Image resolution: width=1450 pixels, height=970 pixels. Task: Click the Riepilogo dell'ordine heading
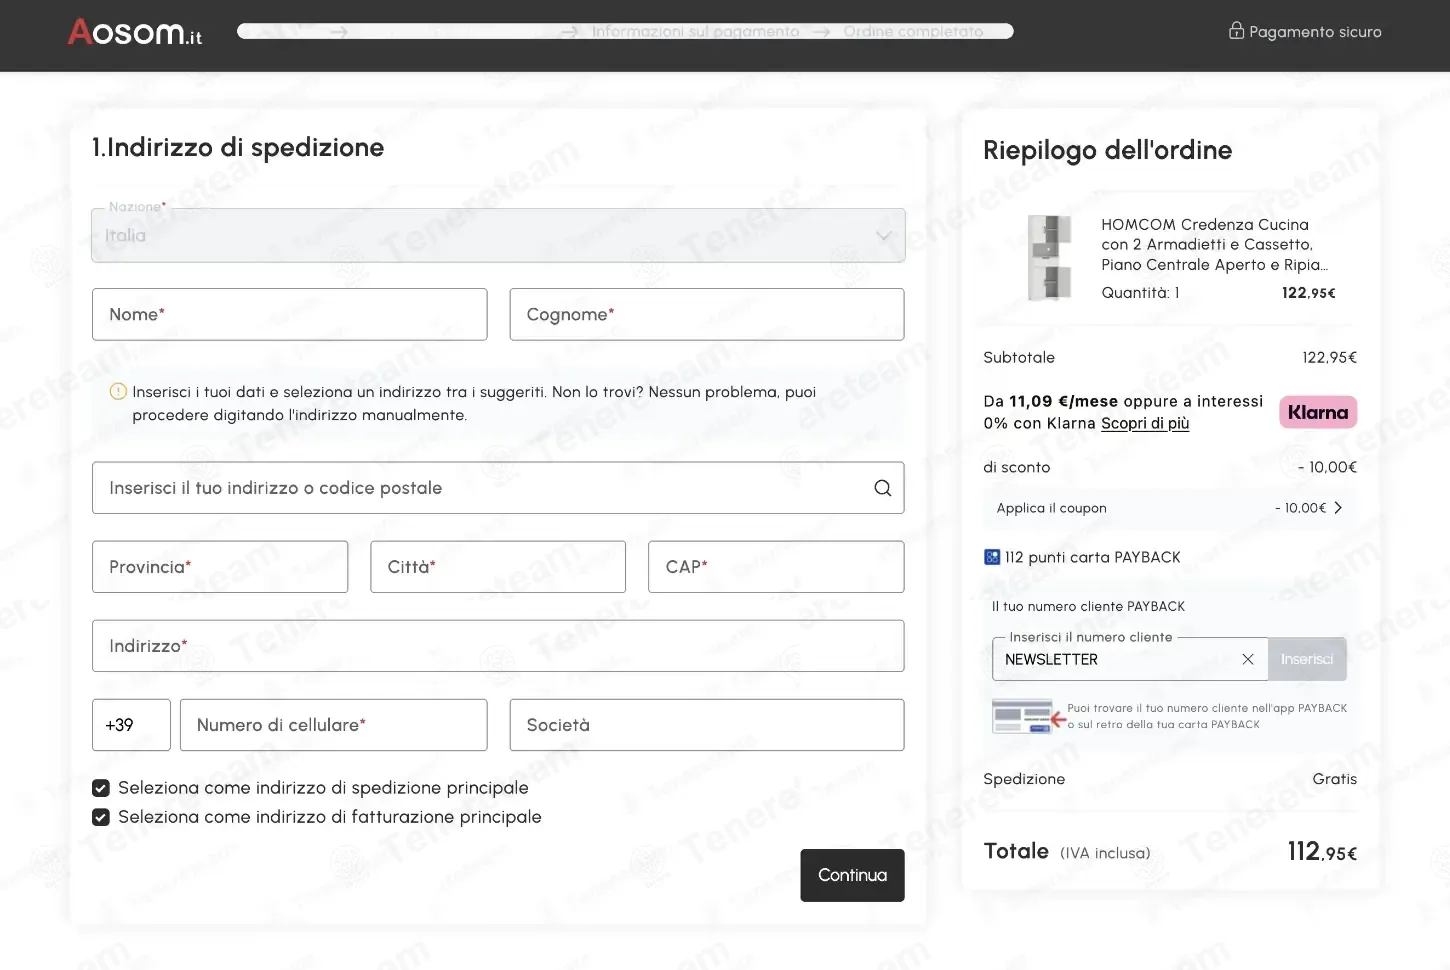(x=1107, y=150)
